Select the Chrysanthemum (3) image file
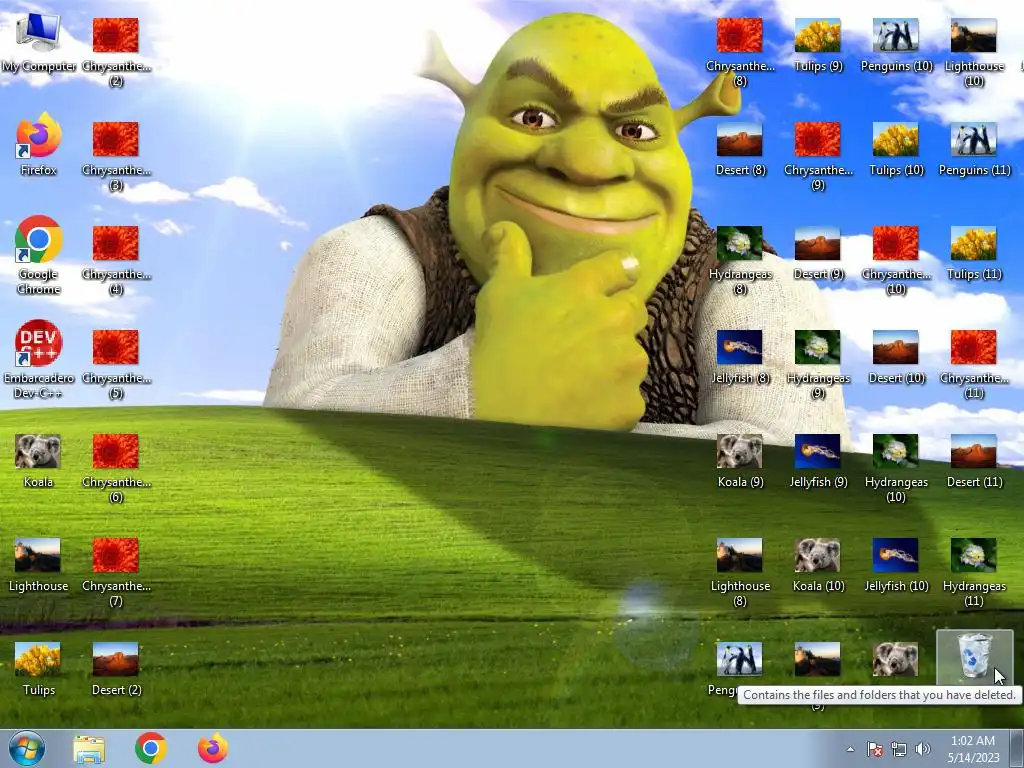 (x=116, y=156)
